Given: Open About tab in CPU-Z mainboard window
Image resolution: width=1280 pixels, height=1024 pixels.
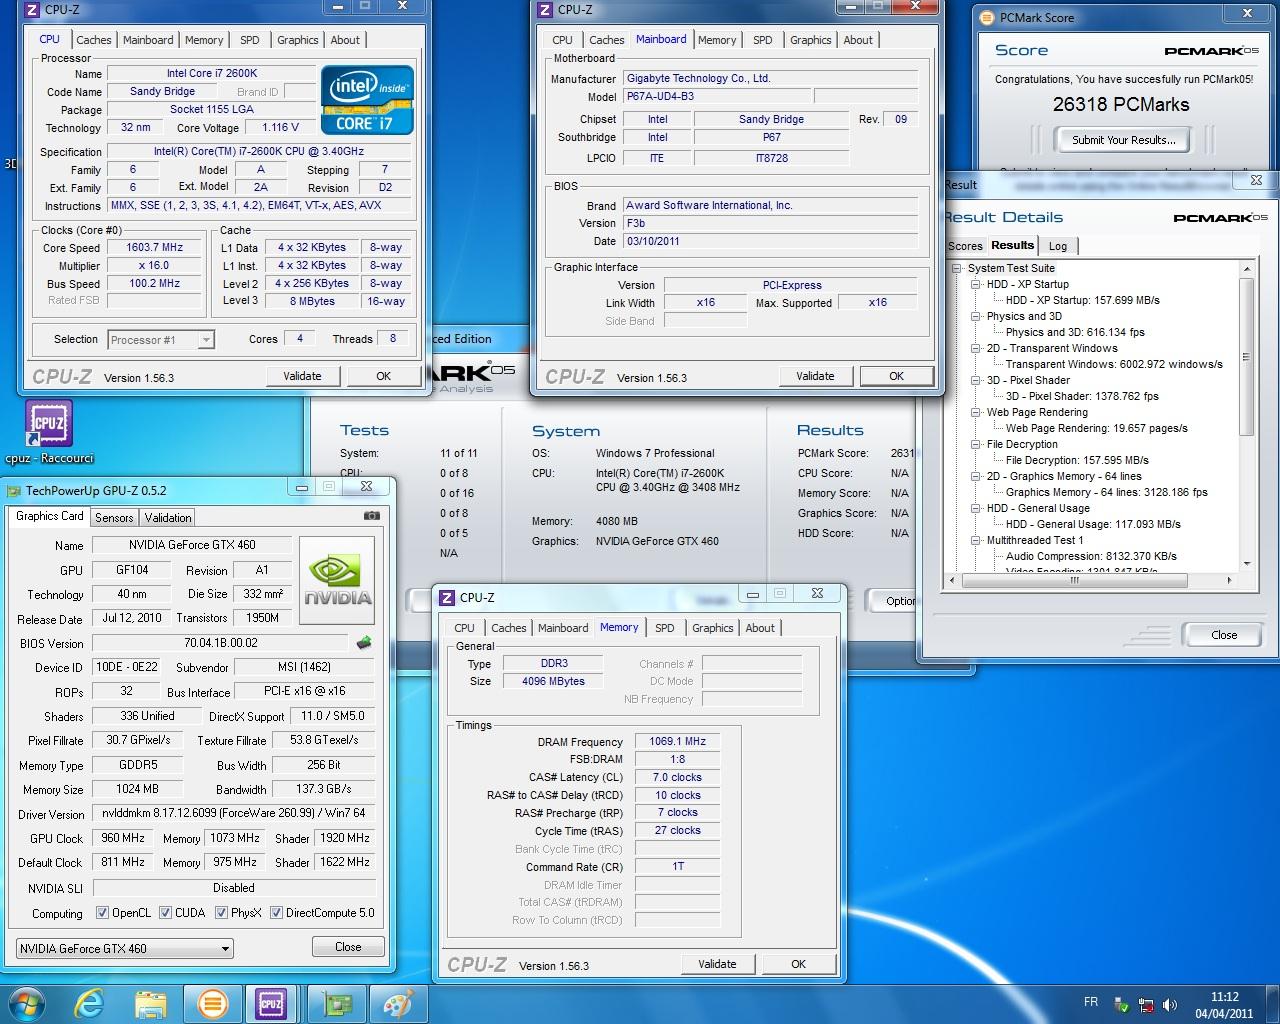Looking at the screenshot, I should pyautogui.click(x=858, y=40).
